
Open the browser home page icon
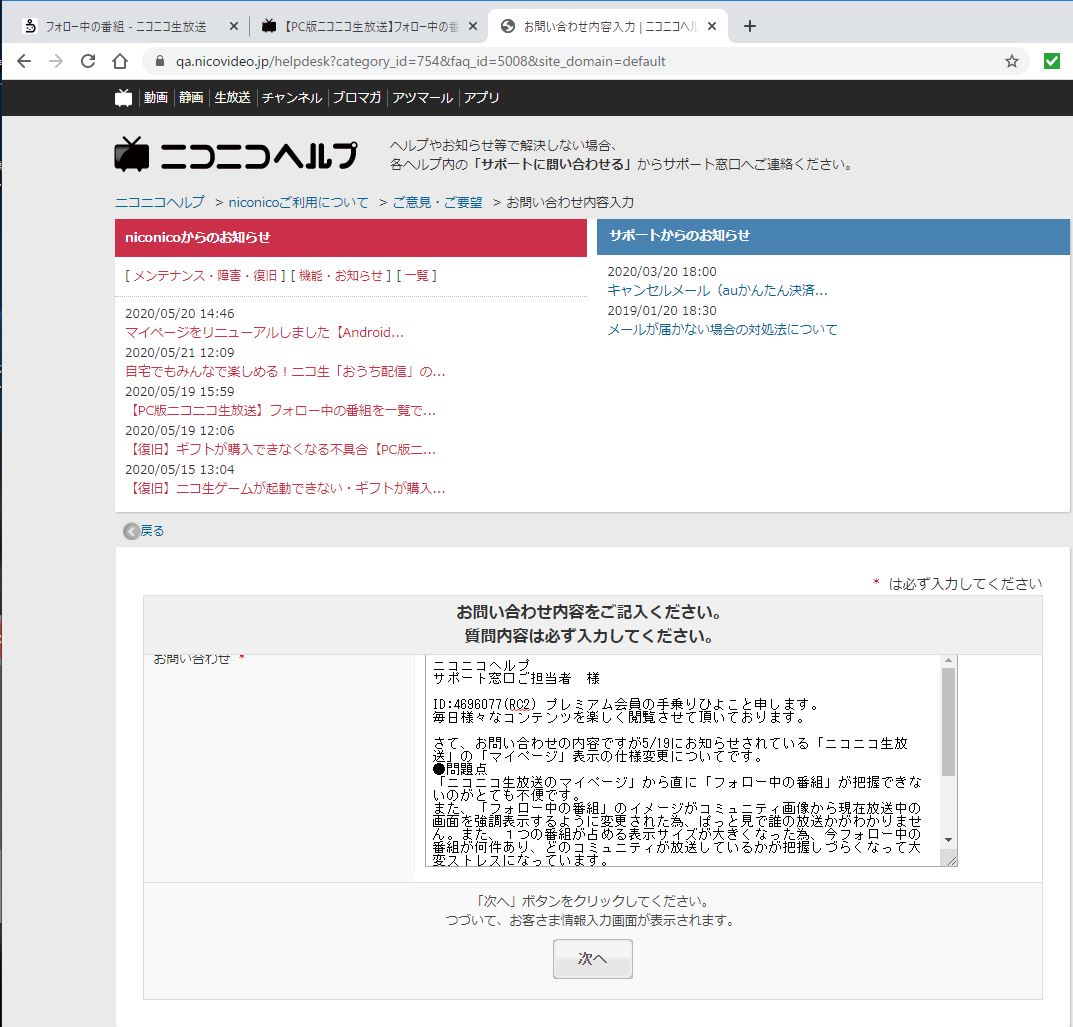pyautogui.click(x=120, y=61)
